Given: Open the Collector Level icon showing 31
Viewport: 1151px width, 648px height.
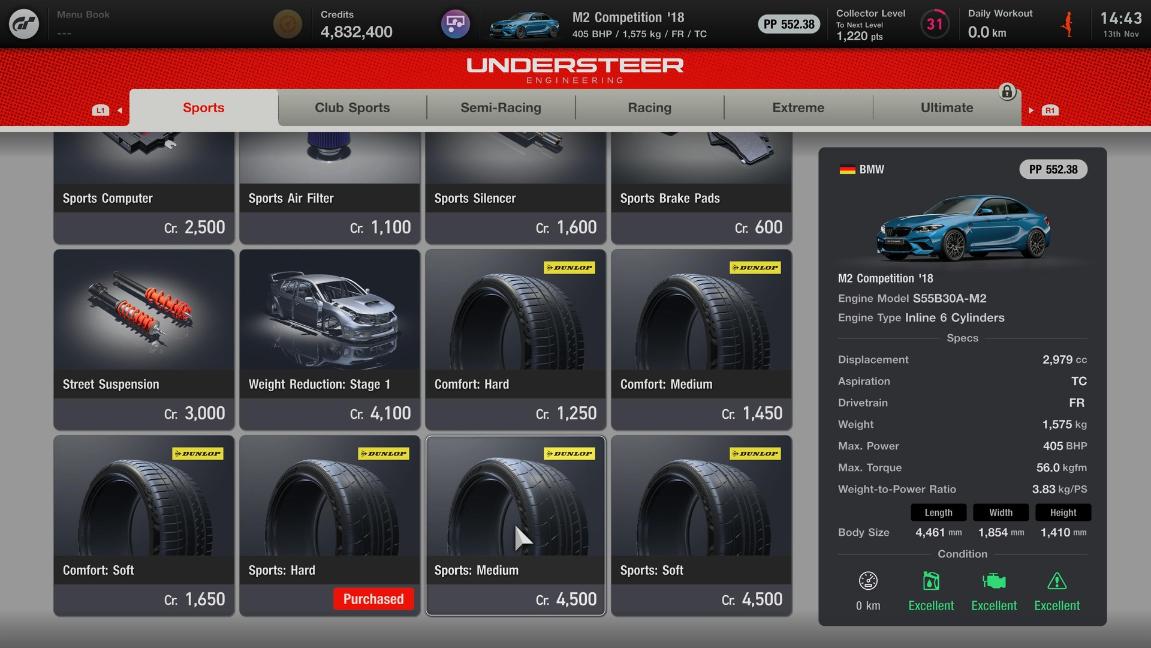Looking at the screenshot, I should [x=933, y=21].
